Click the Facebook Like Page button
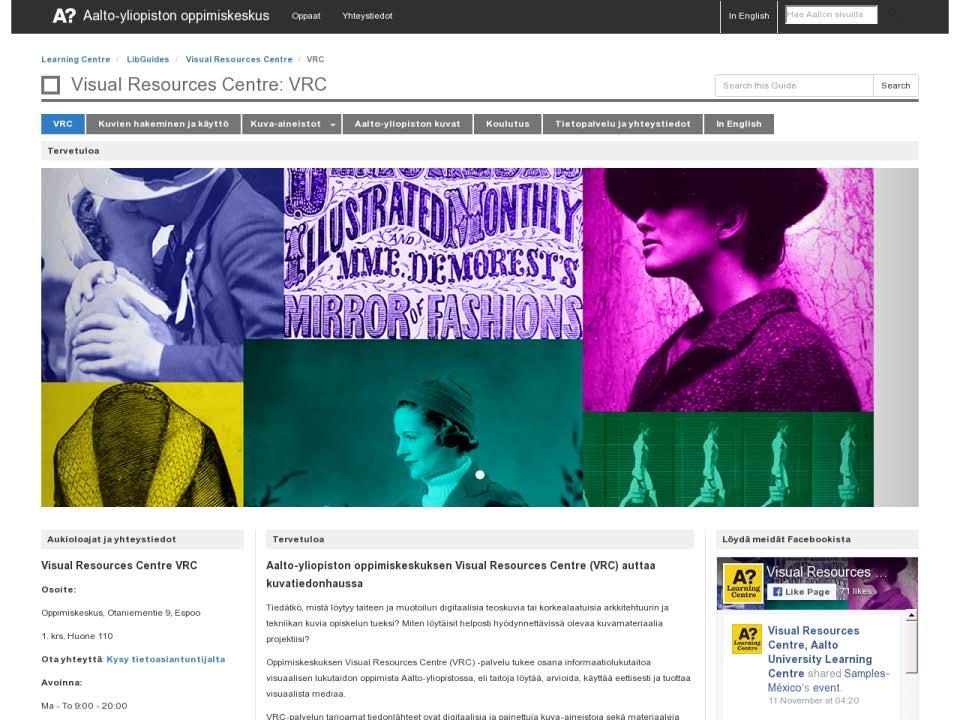The image size is (960, 720). tap(801, 591)
